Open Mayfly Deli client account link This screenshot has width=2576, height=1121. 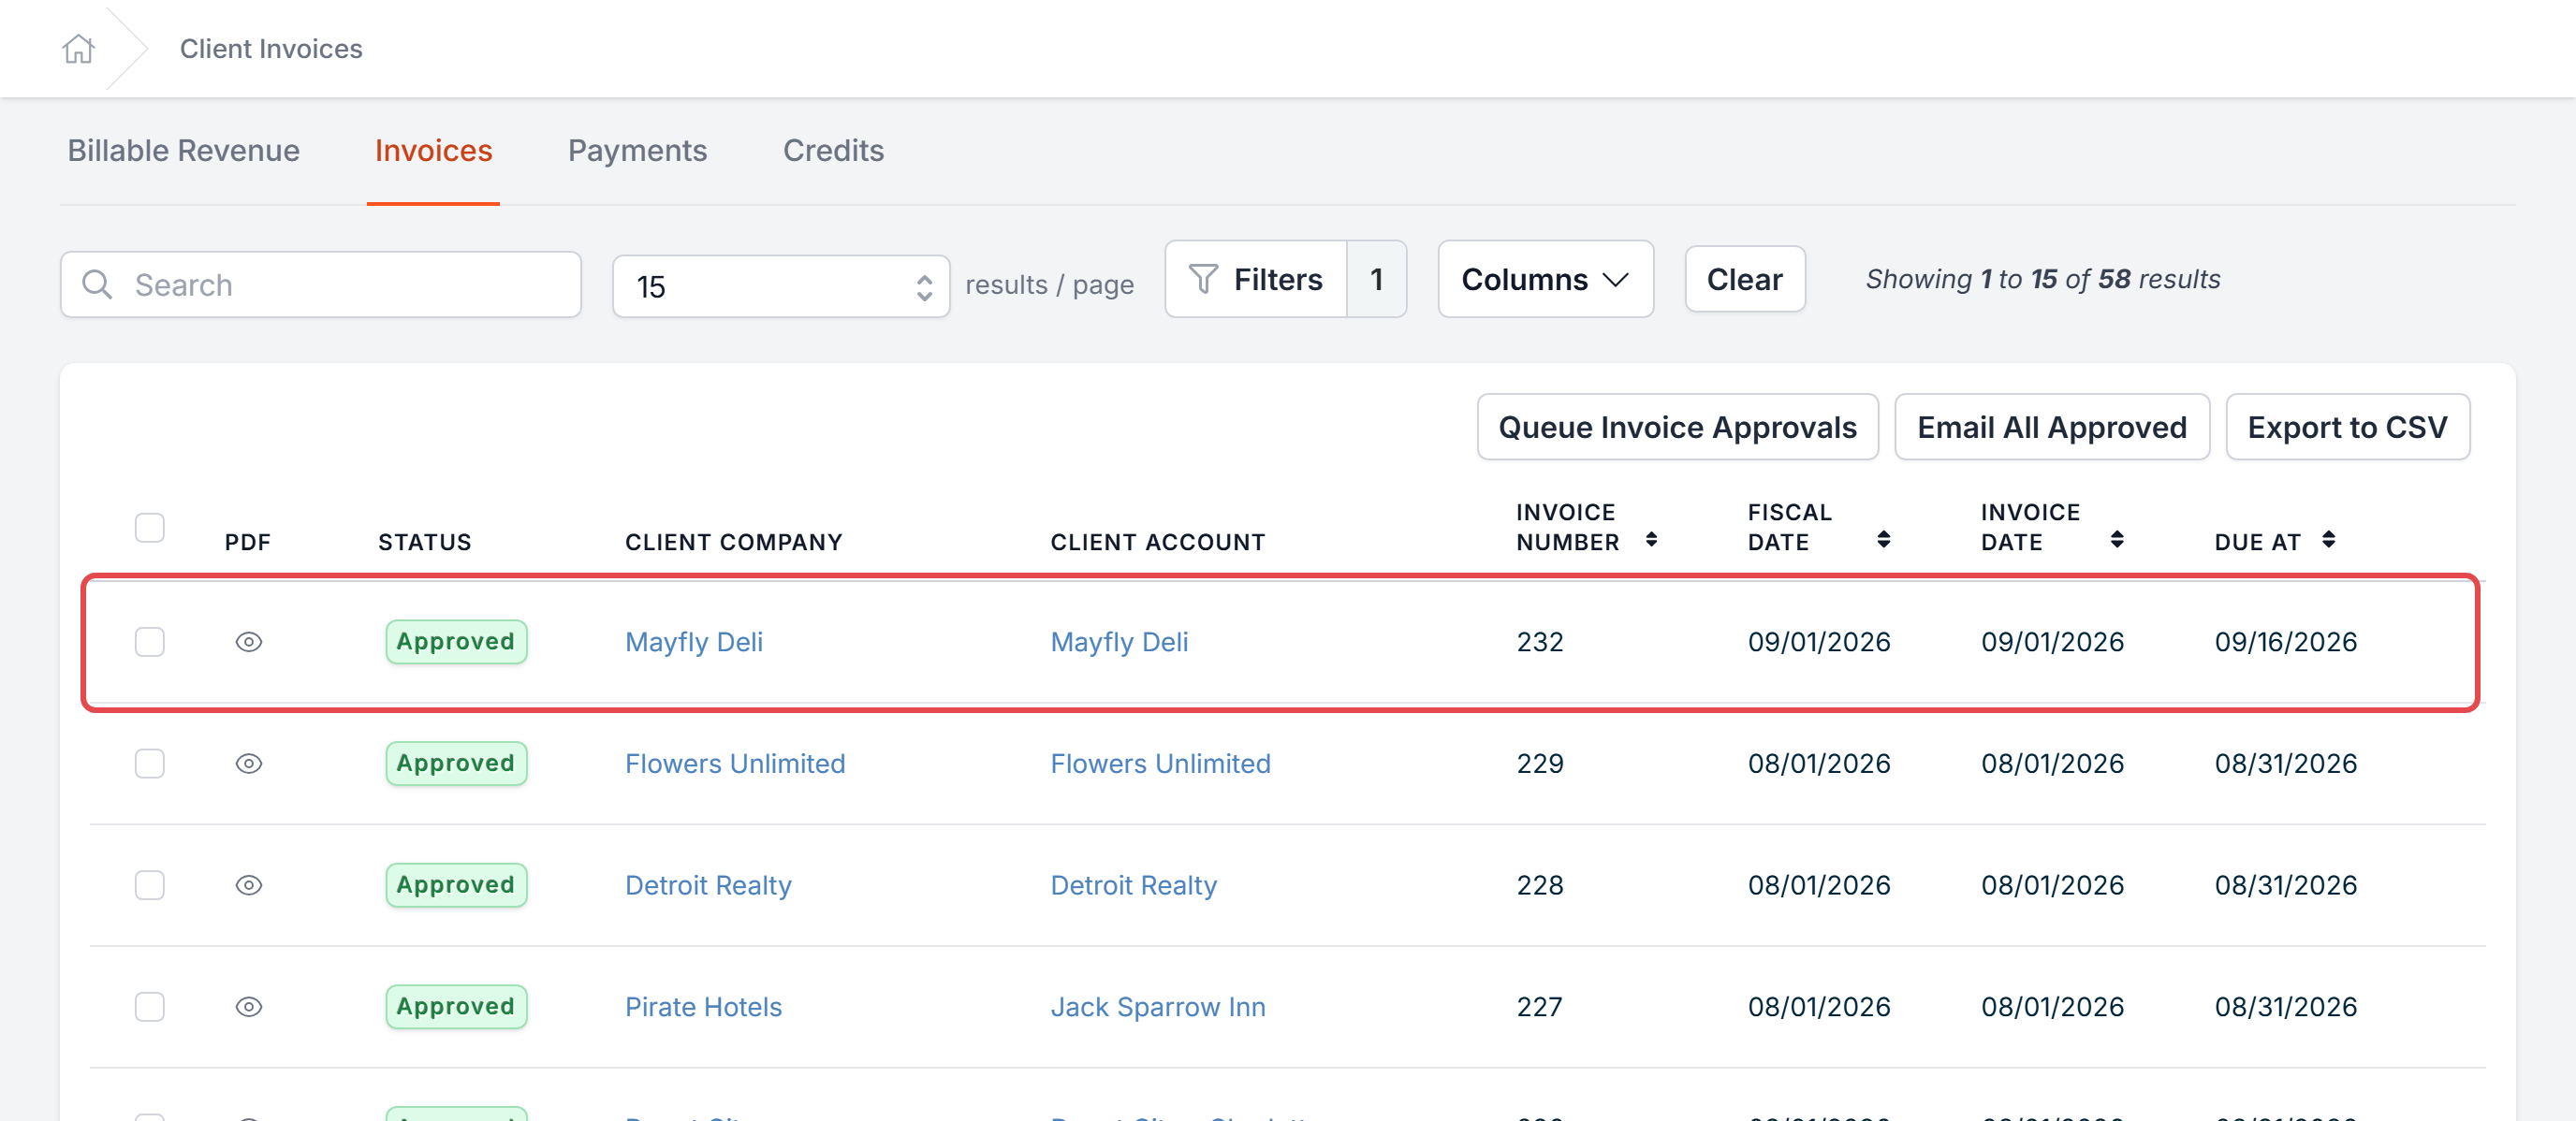pos(1119,642)
